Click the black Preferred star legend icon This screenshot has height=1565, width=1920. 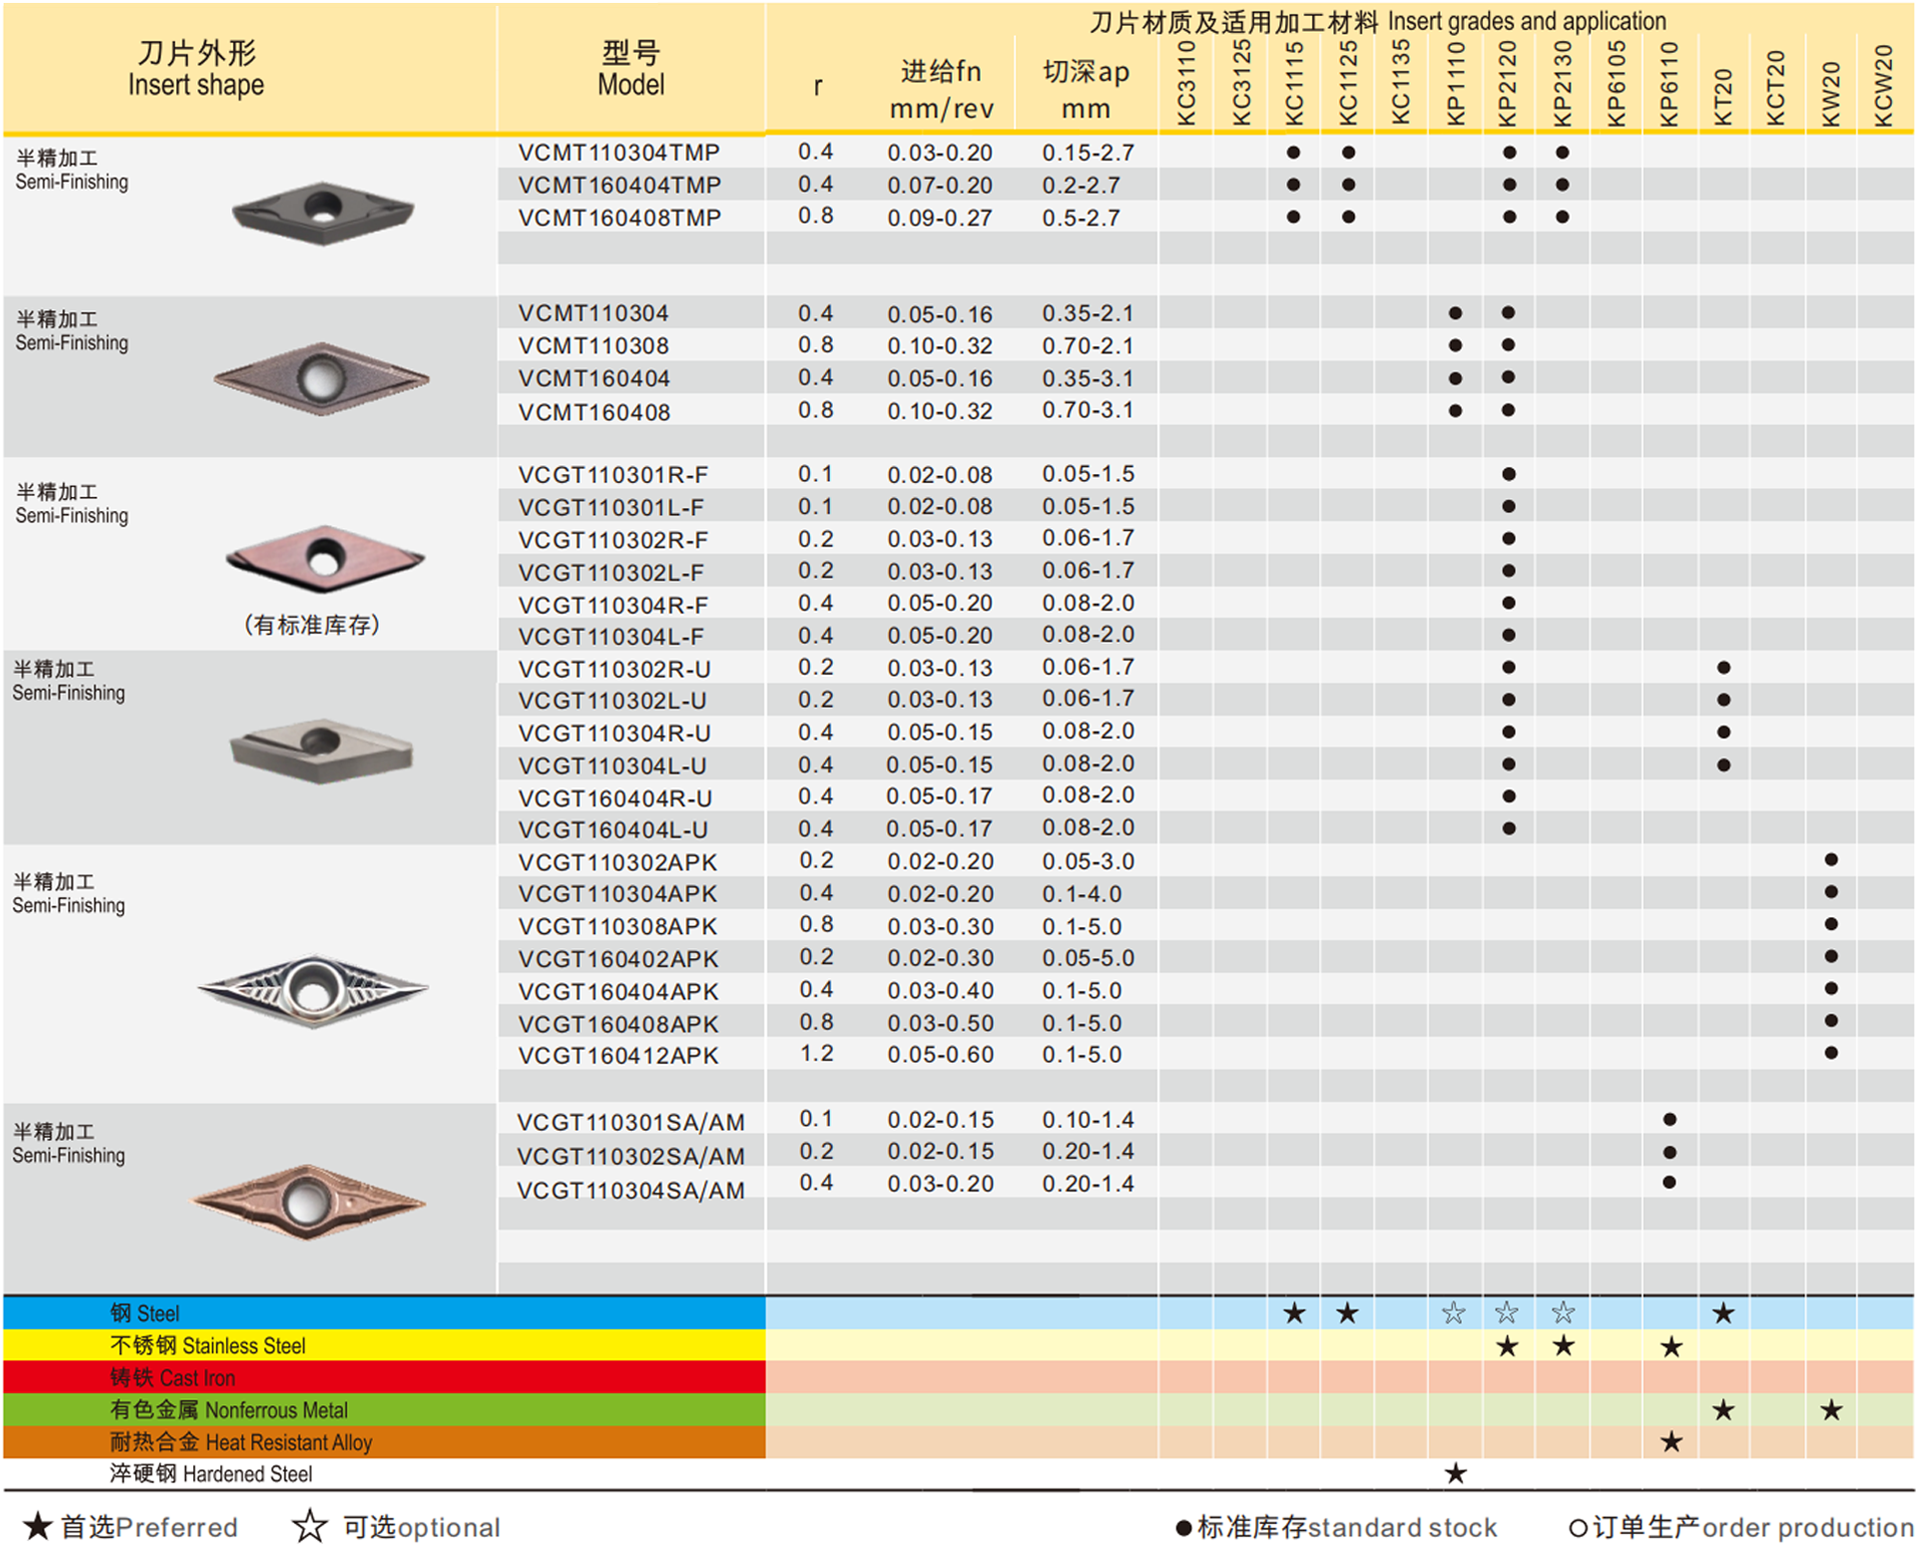click(37, 1526)
